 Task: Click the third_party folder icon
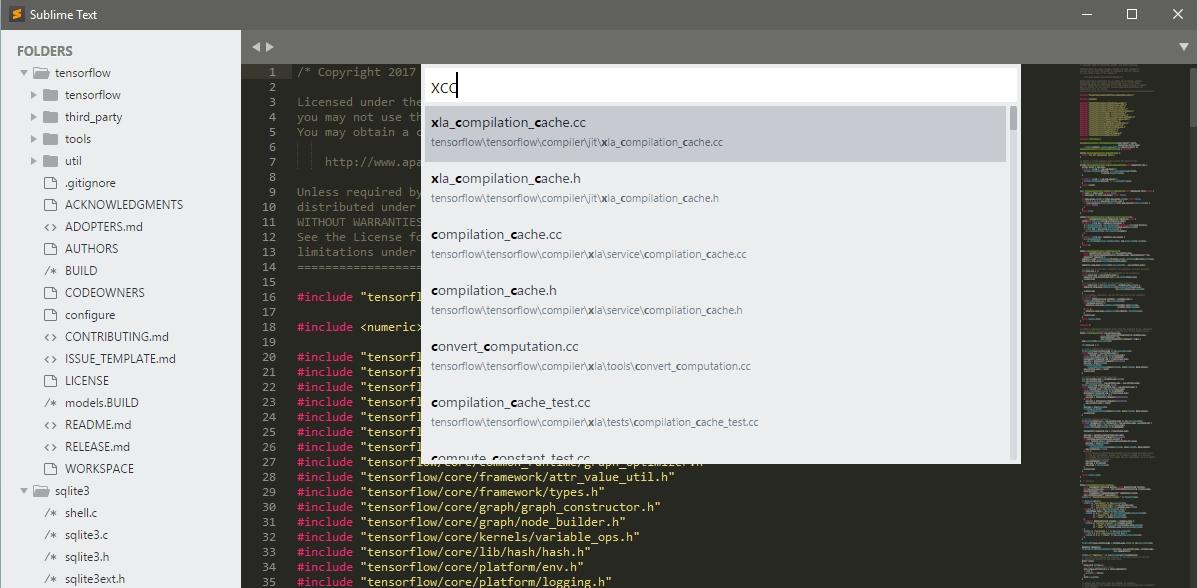(x=51, y=117)
